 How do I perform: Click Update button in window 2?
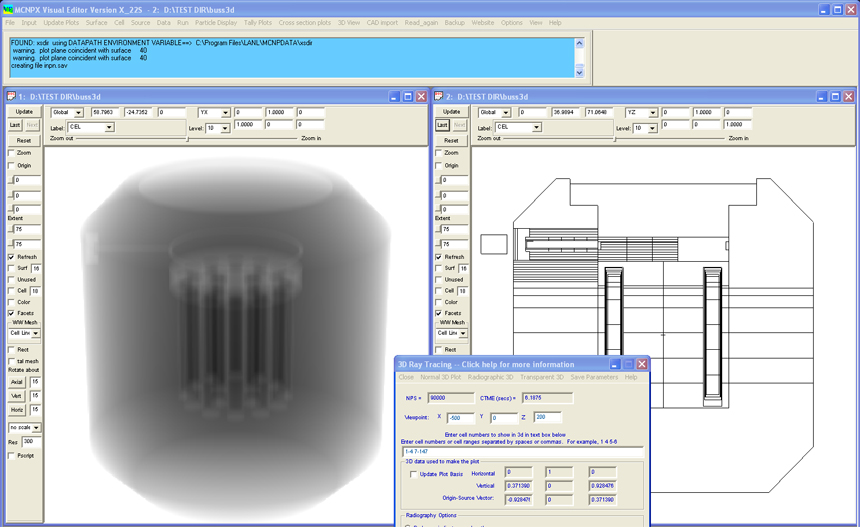click(x=451, y=111)
